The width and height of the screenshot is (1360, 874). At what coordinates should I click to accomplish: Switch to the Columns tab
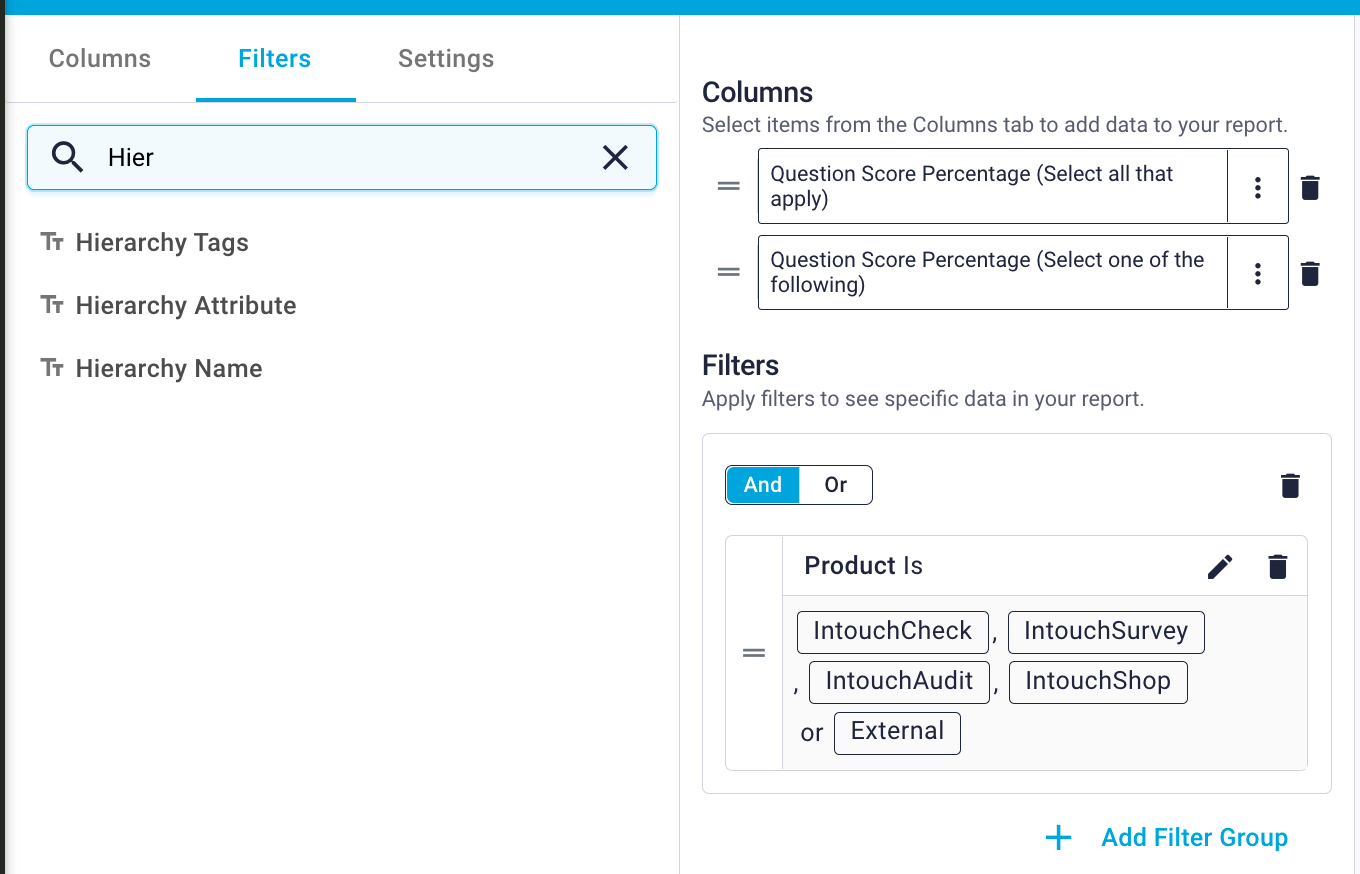pos(100,59)
